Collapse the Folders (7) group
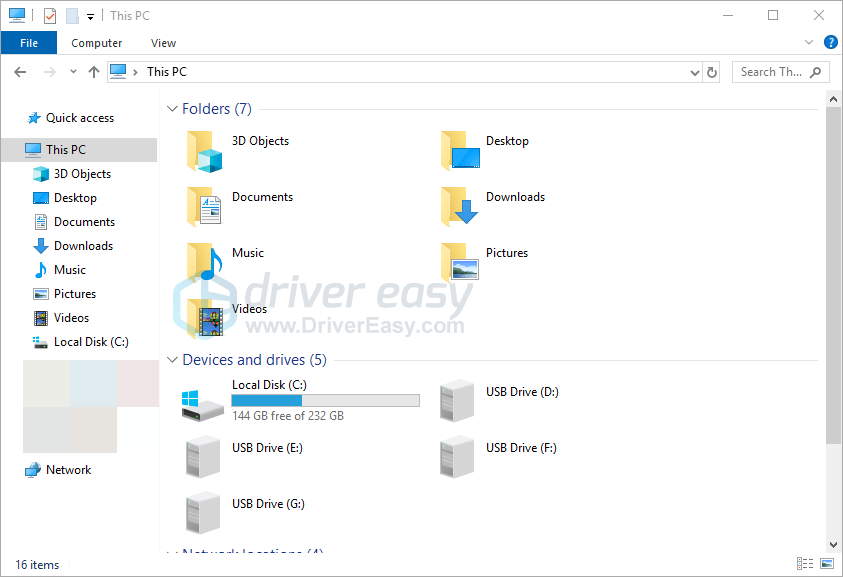This screenshot has width=843, height=577. pos(172,109)
